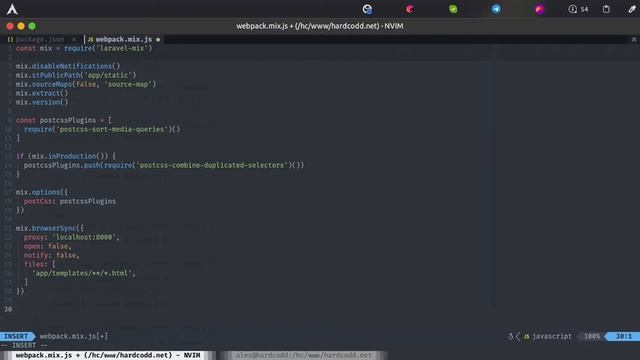
Task: Select the NVIM bottom terminal tab
Action: point(108,355)
